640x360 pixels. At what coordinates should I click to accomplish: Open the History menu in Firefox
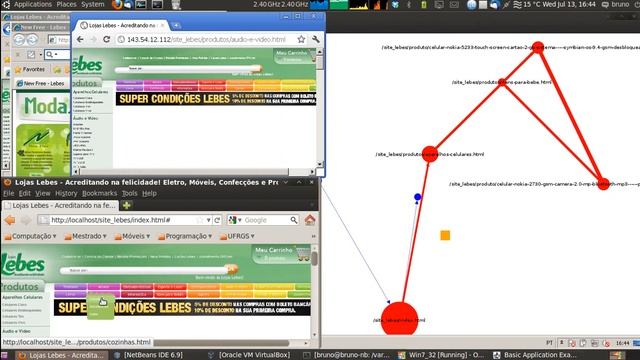[66, 193]
